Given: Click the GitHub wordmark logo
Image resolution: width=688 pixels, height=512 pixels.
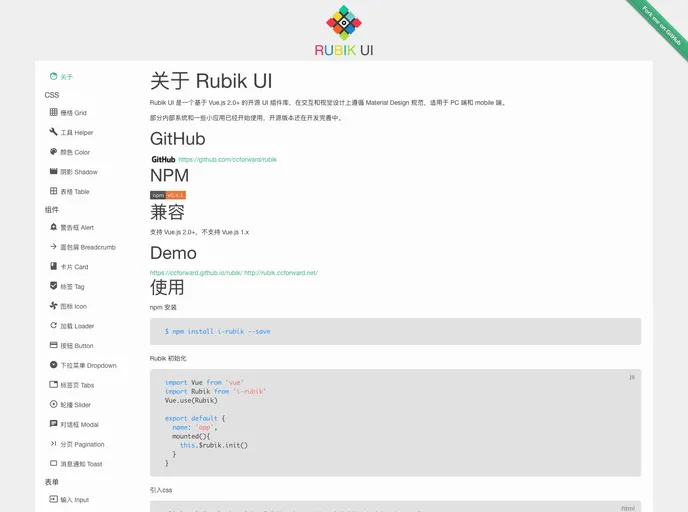Looking at the screenshot, I should point(163,159).
